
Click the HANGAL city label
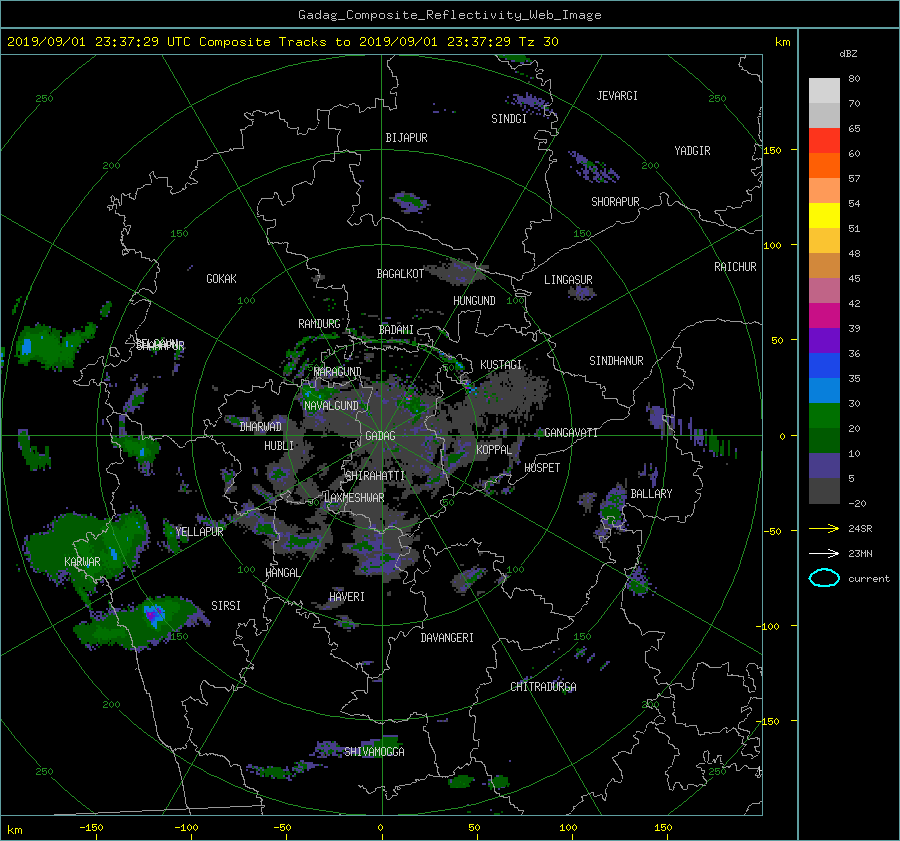[282, 573]
